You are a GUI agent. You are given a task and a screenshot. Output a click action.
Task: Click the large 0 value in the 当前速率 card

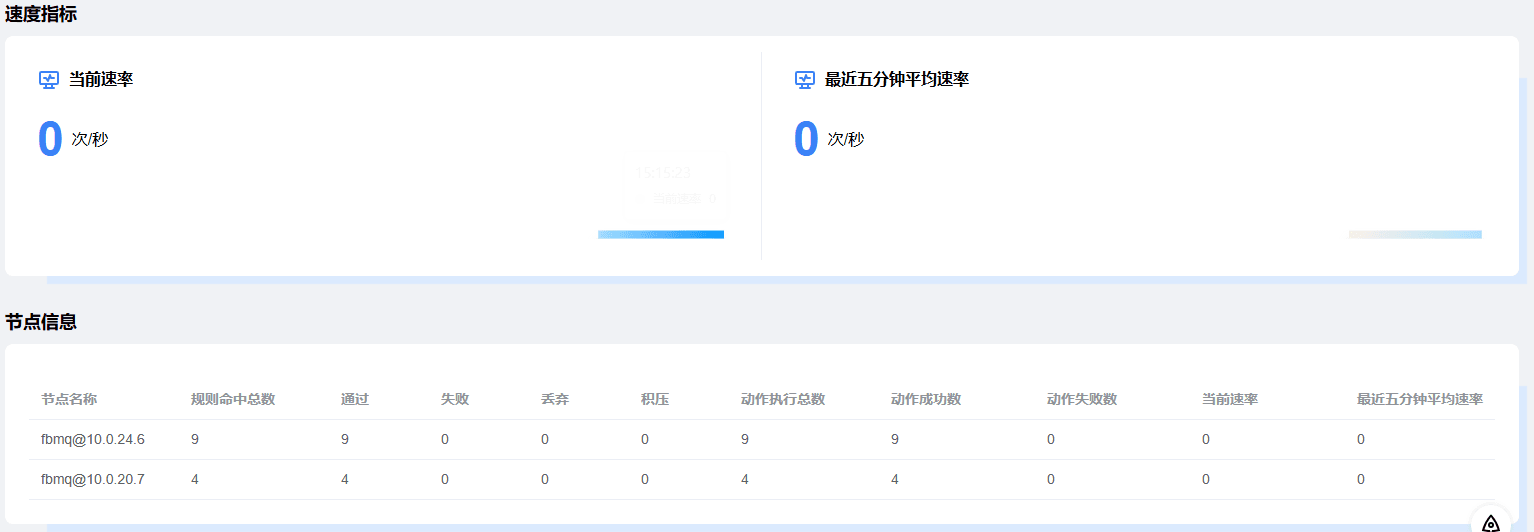(x=50, y=139)
